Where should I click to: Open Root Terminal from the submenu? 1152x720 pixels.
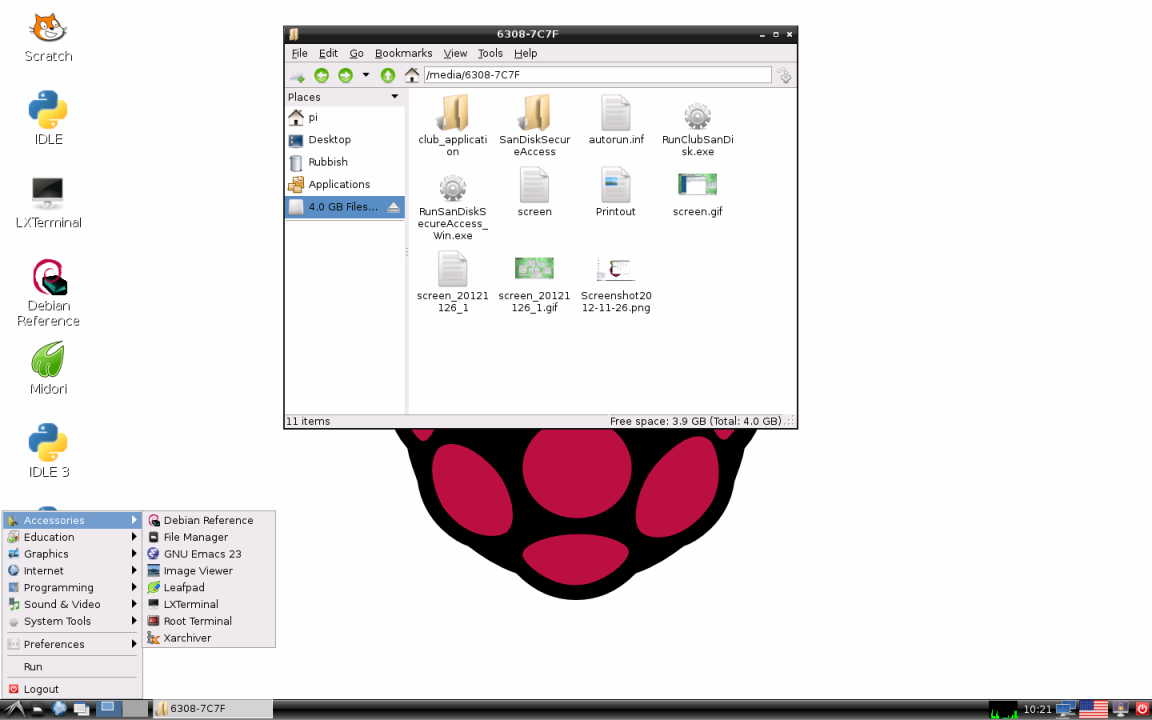pyautogui.click(x=209, y=622)
